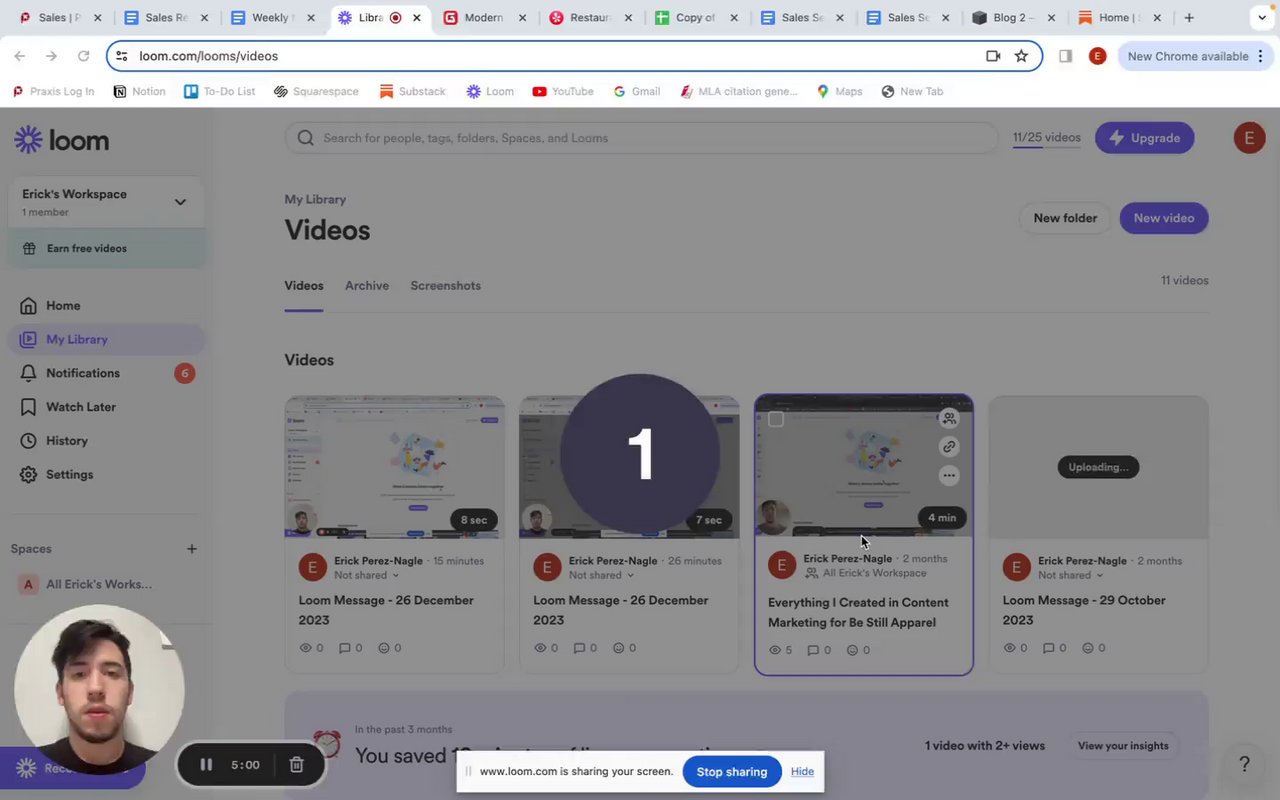Screen dimensions: 1280x800
Task: Delete recording with trash icon
Action: point(296,765)
